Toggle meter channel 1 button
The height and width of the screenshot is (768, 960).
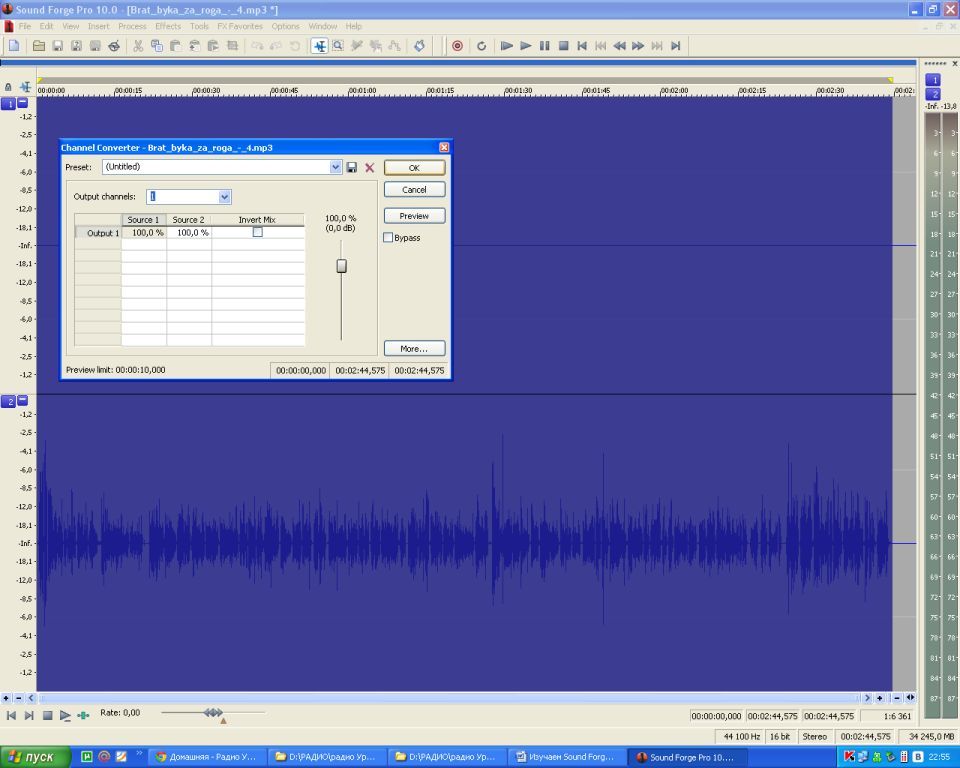[933, 80]
